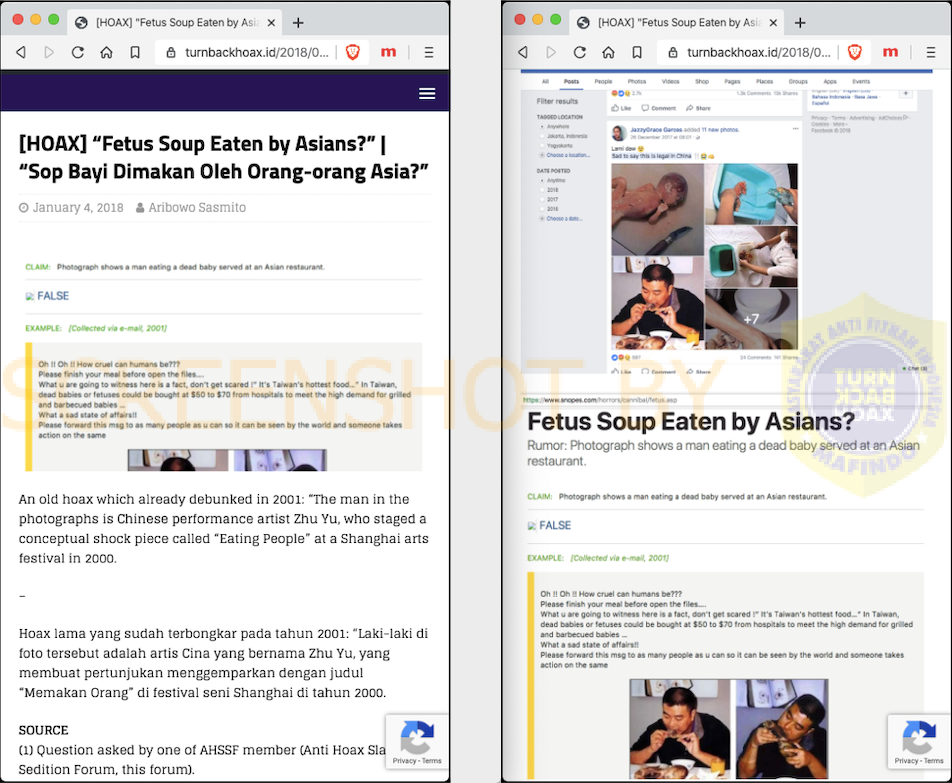Open site hamburger menu on purple header

pos(427,93)
